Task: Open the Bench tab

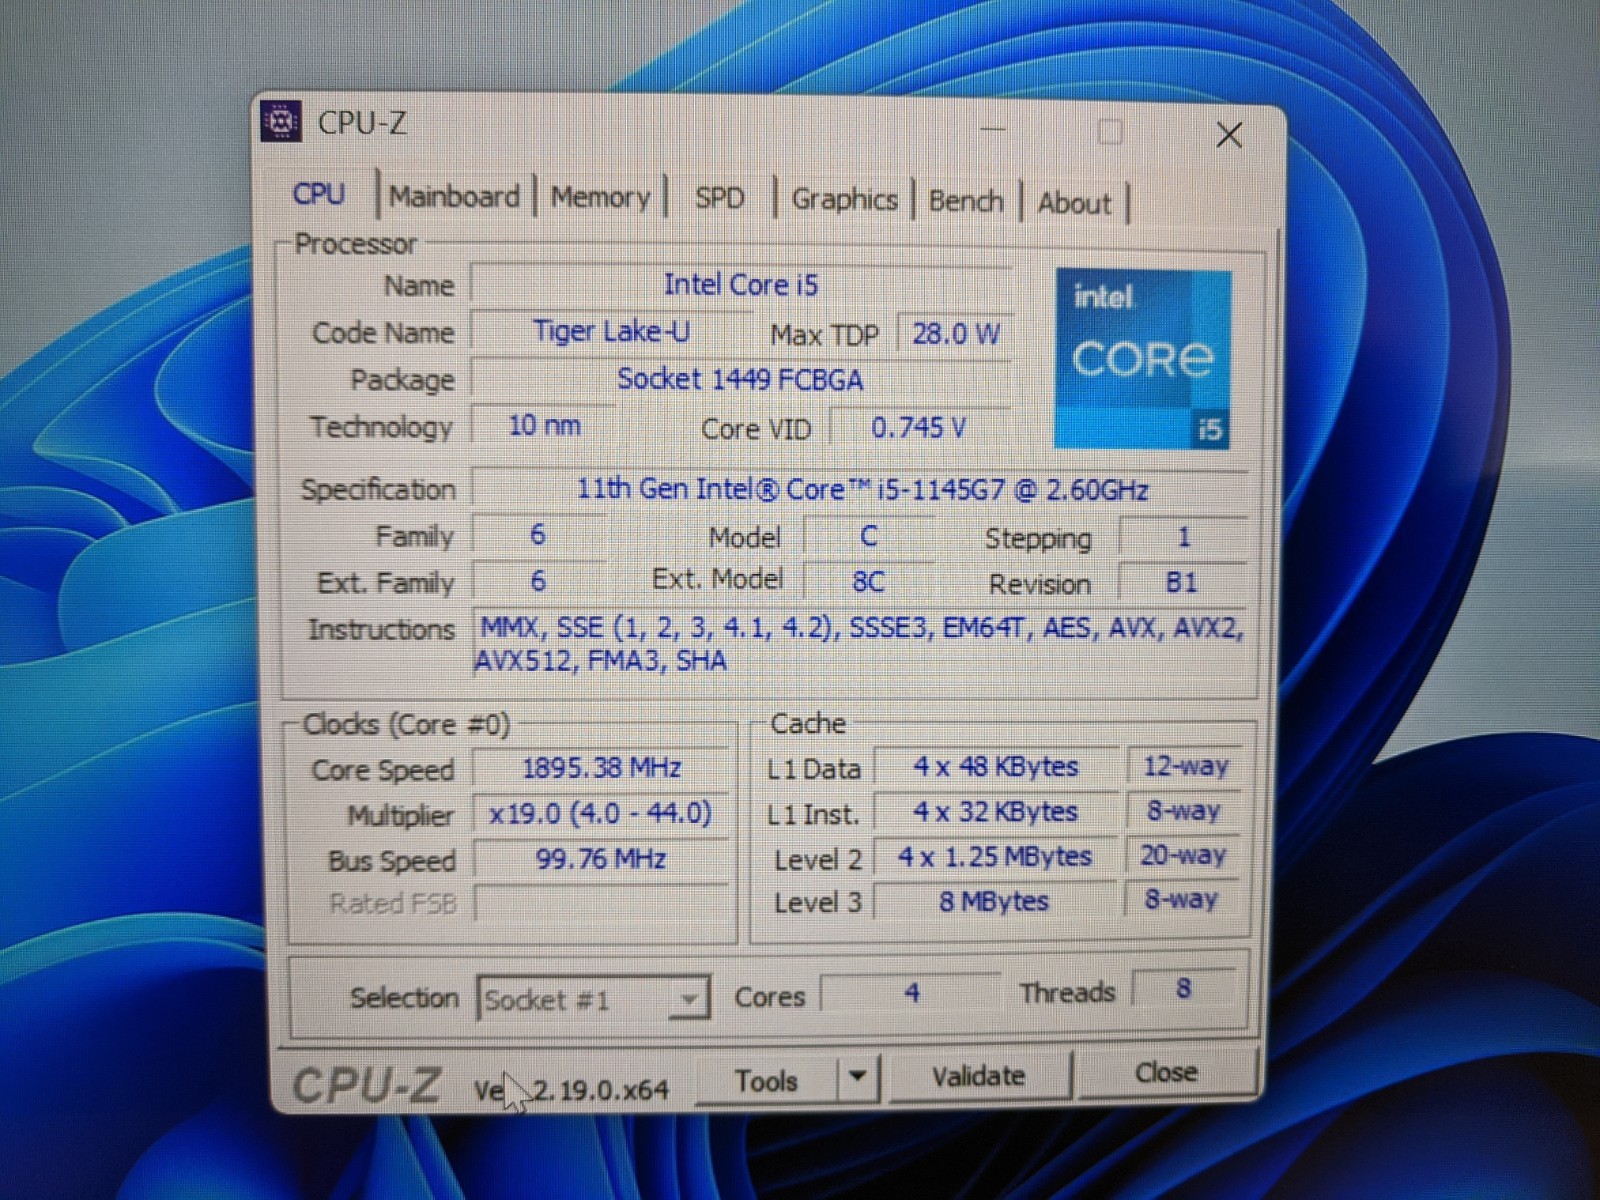Action: pos(966,201)
